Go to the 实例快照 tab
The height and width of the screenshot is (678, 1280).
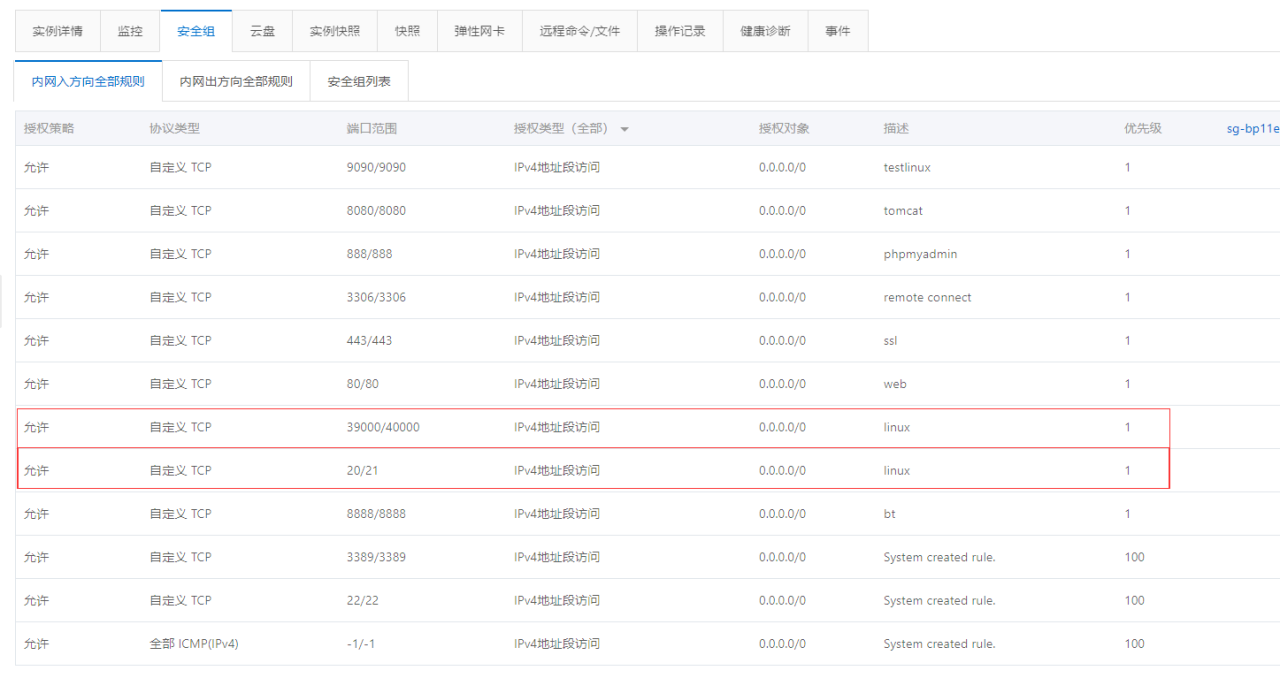tap(335, 31)
